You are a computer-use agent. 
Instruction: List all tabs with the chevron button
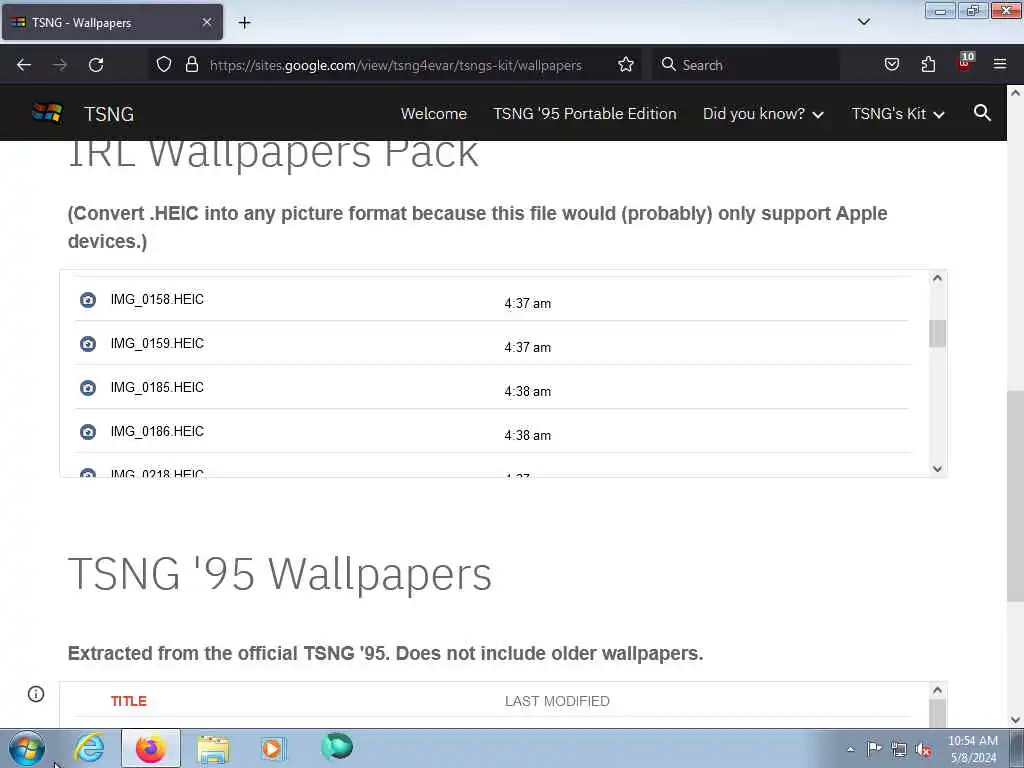pos(863,22)
